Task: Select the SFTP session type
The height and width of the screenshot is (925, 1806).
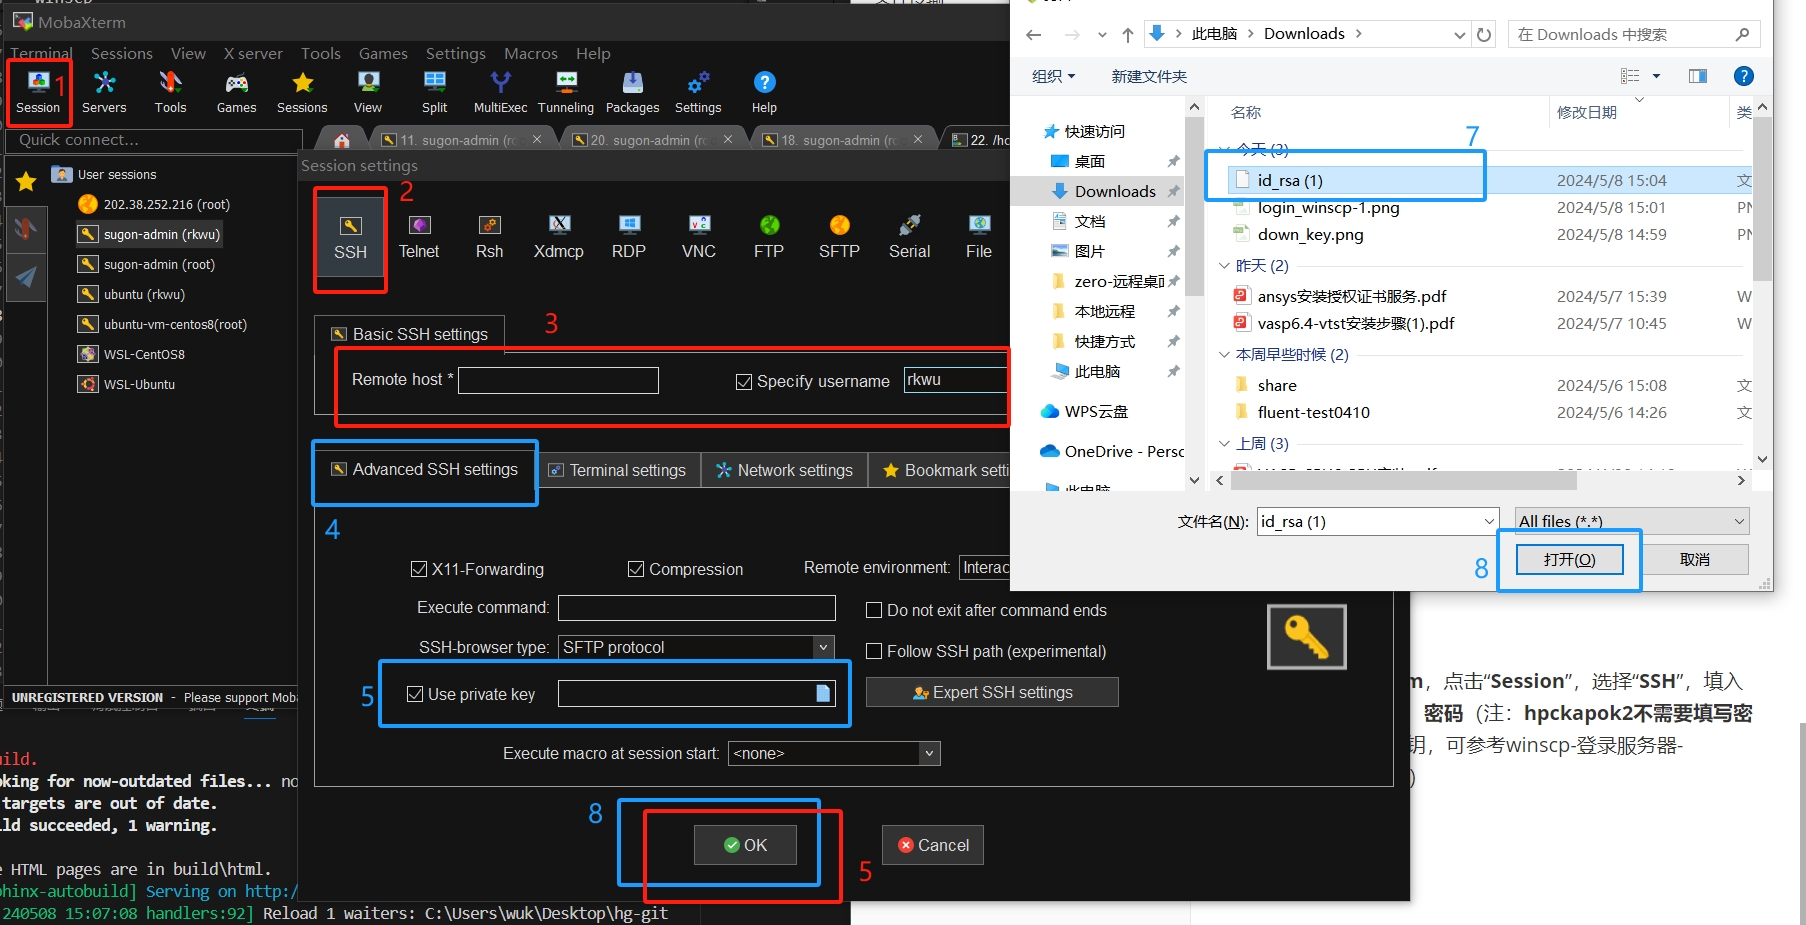Action: (839, 237)
